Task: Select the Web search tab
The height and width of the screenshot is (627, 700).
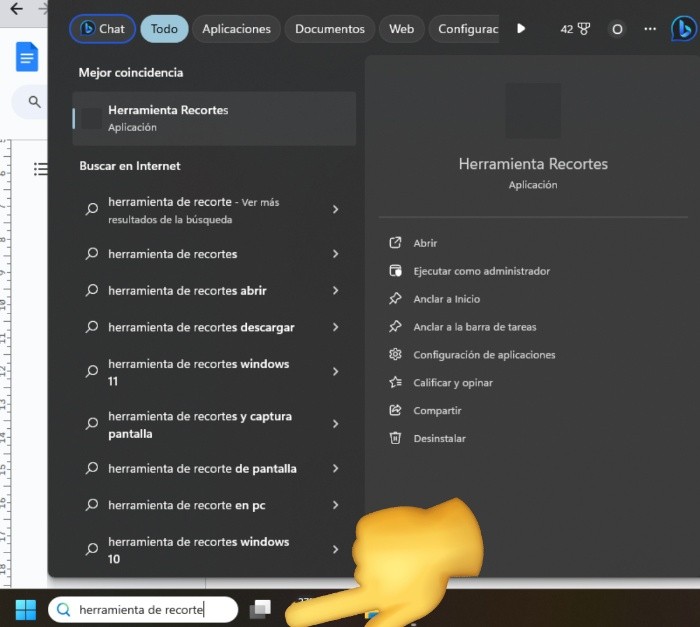Action: click(x=401, y=29)
